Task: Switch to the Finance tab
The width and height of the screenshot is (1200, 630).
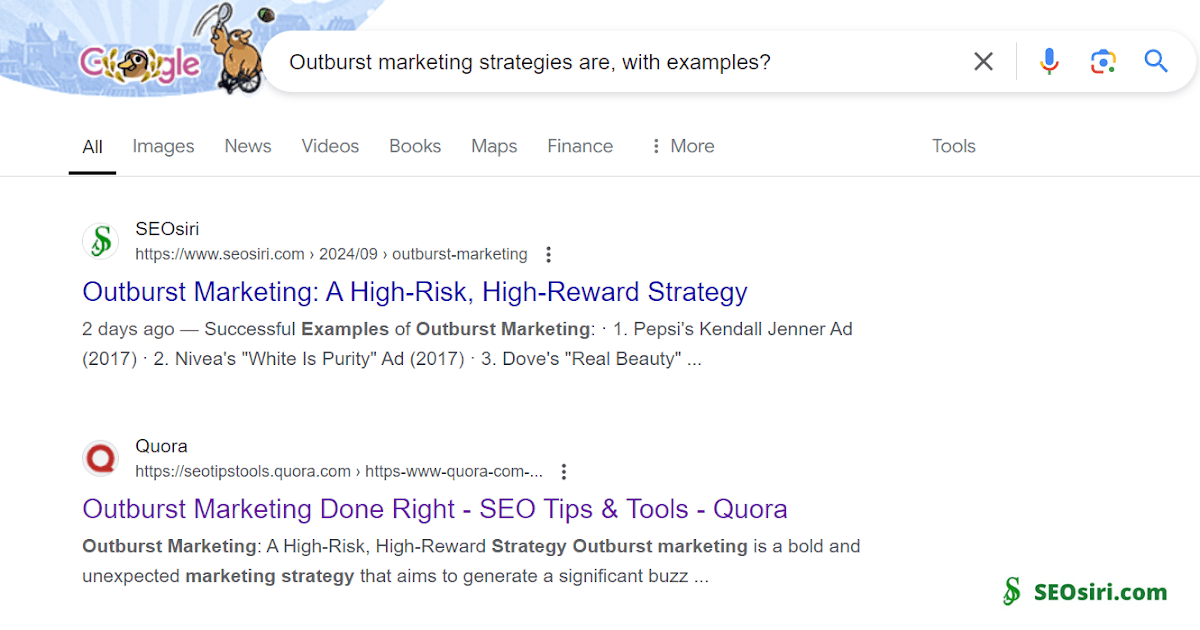Action: click(x=580, y=146)
